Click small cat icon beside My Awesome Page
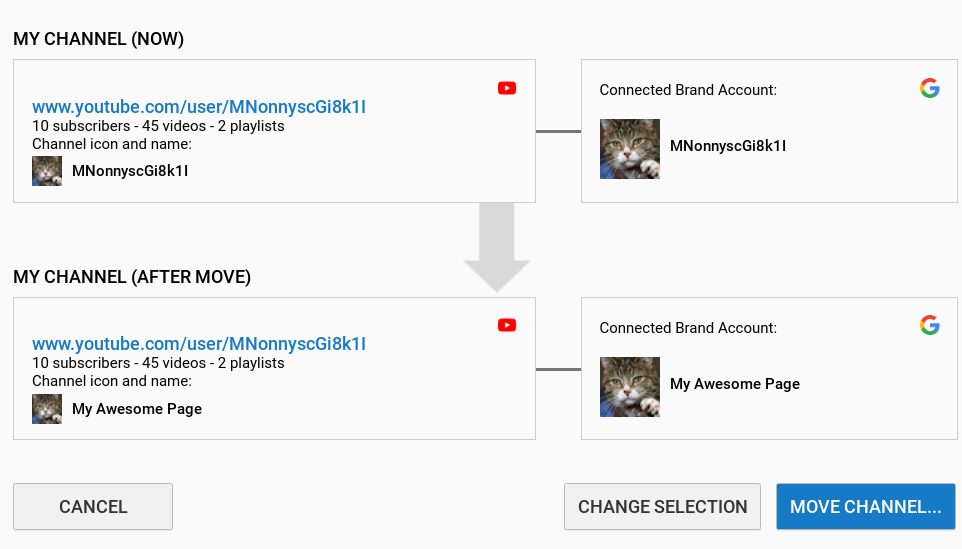The width and height of the screenshot is (962, 549). (47, 409)
